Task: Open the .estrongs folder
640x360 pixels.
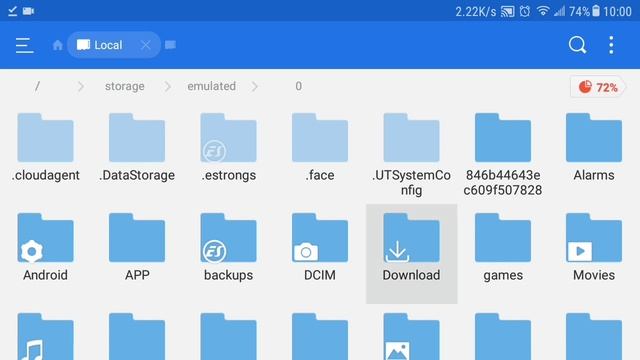Action: point(228,148)
